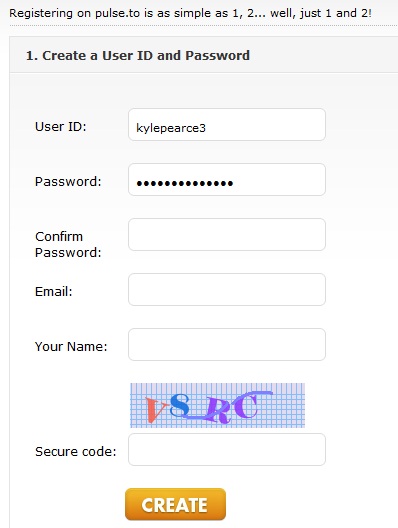The image size is (398, 528).
Task: Focus the Password field with dots
Action: [x=227, y=179]
